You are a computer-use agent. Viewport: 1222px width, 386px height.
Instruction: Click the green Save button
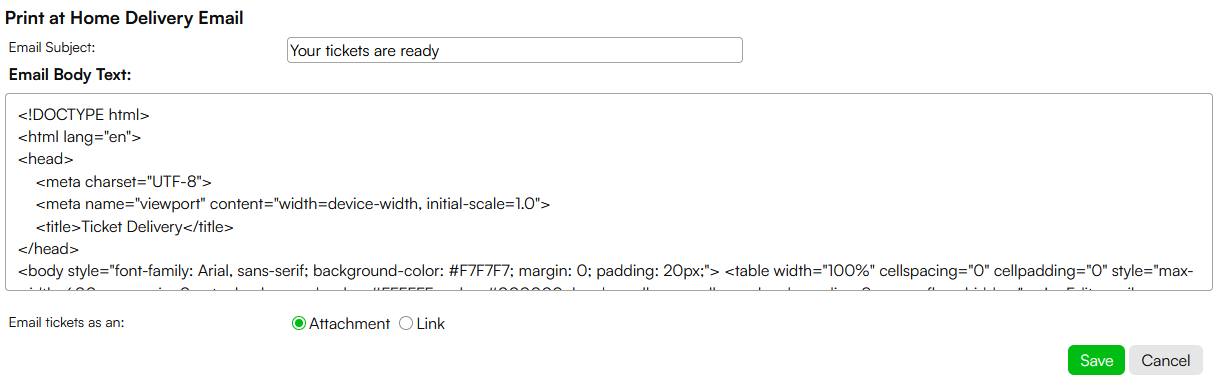[1096, 360]
